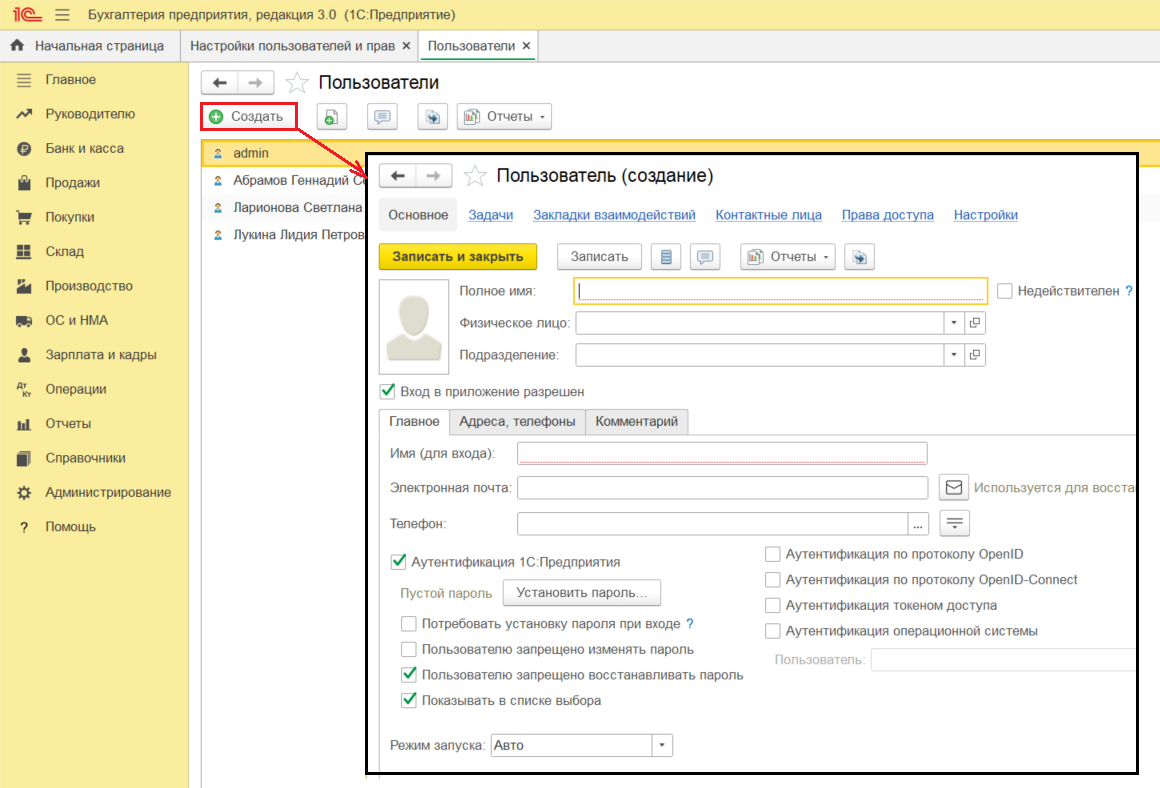Open Администрирование section in sidebar

coord(107,492)
